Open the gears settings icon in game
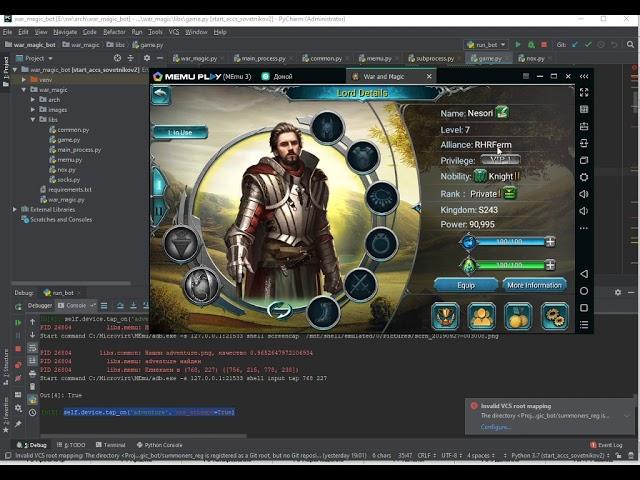 (x=554, y=316)
